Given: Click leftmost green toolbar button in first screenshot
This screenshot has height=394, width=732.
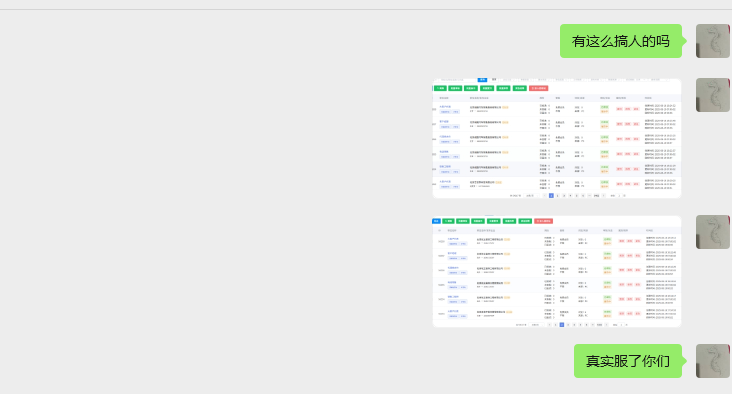Looking at the screenshot, I should (440, 88).
